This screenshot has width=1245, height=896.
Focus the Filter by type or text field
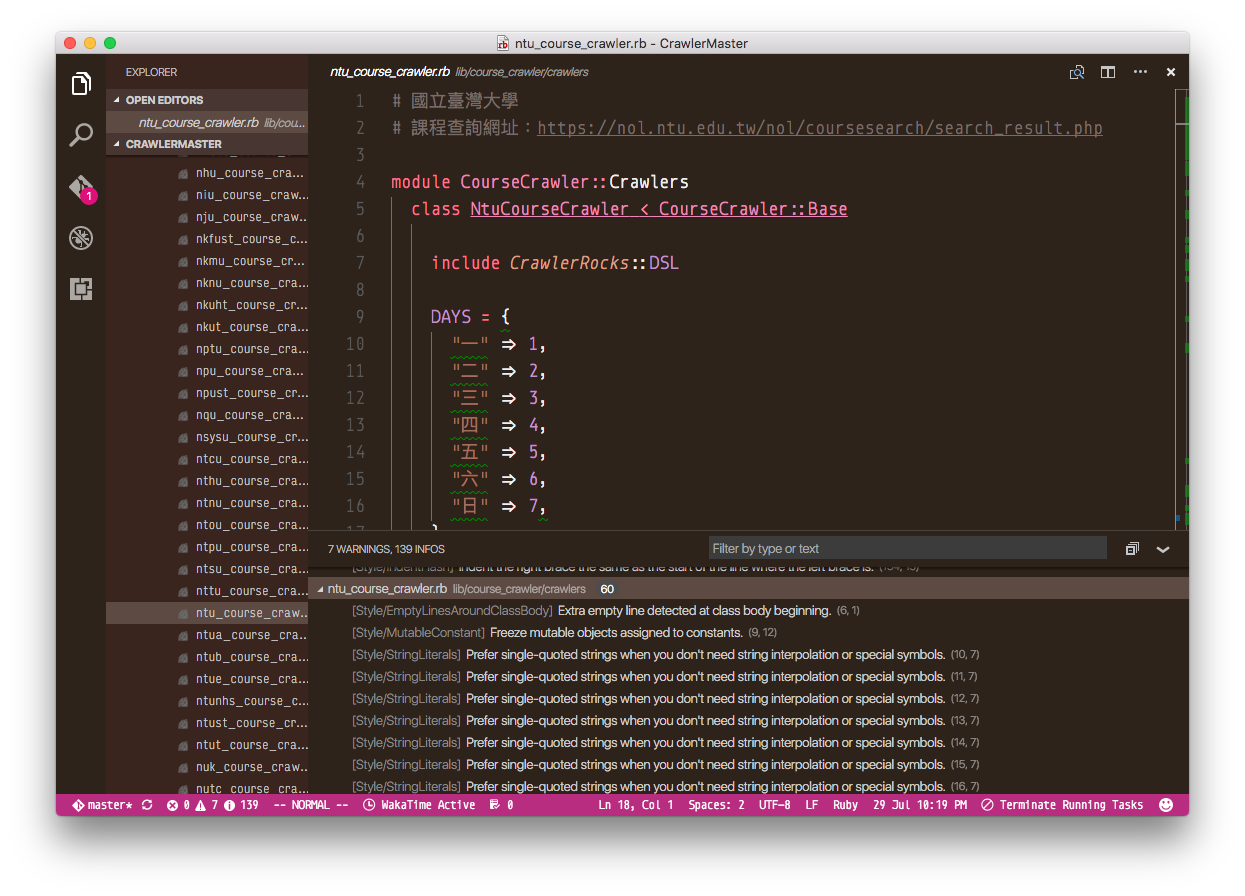click(x=908, y=548)
